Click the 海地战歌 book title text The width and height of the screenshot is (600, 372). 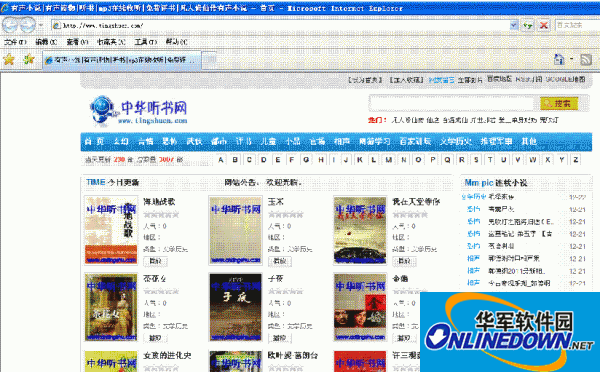159,202
